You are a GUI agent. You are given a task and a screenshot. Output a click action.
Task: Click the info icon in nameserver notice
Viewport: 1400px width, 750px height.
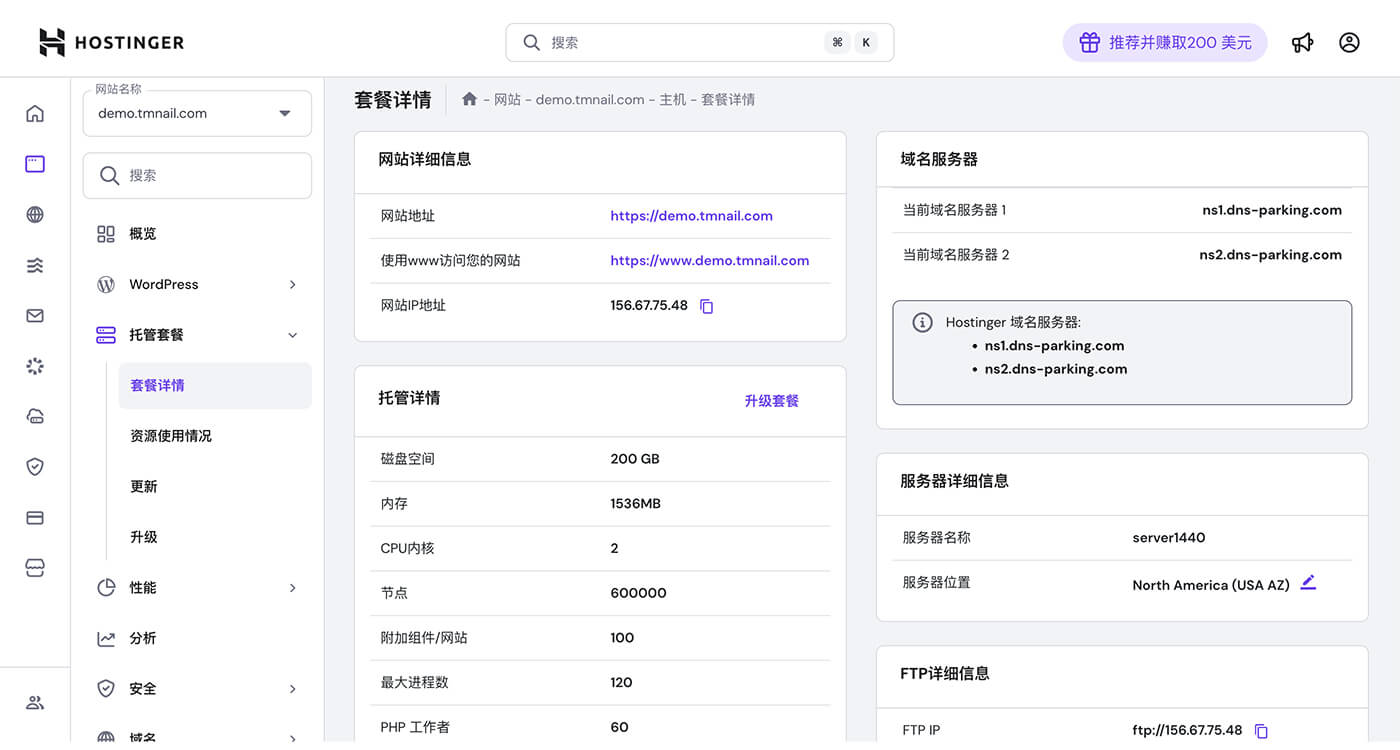(922, 322)
